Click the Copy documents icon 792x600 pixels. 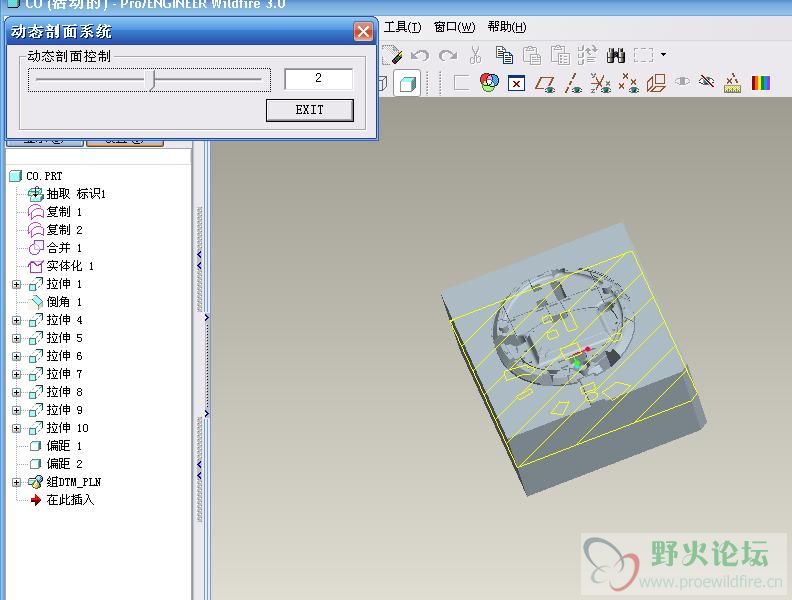tap(504, 55)
